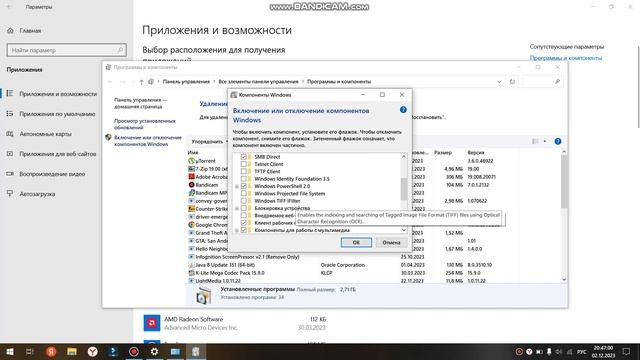Uncheck the SMB Direct checkbox
640x360 pixels.
[x=244, y=157]
